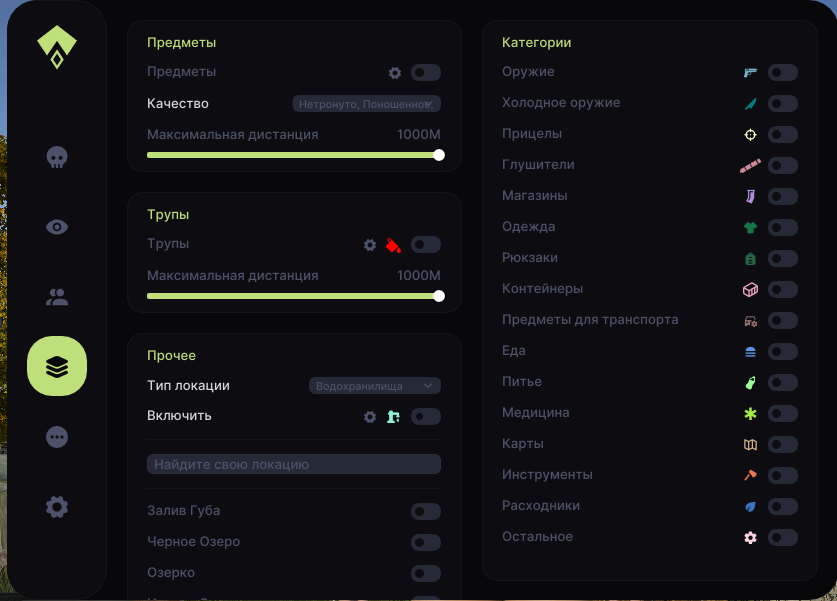
Task: Click the red paint icon next to Трупы
Action: coord(394,244)
